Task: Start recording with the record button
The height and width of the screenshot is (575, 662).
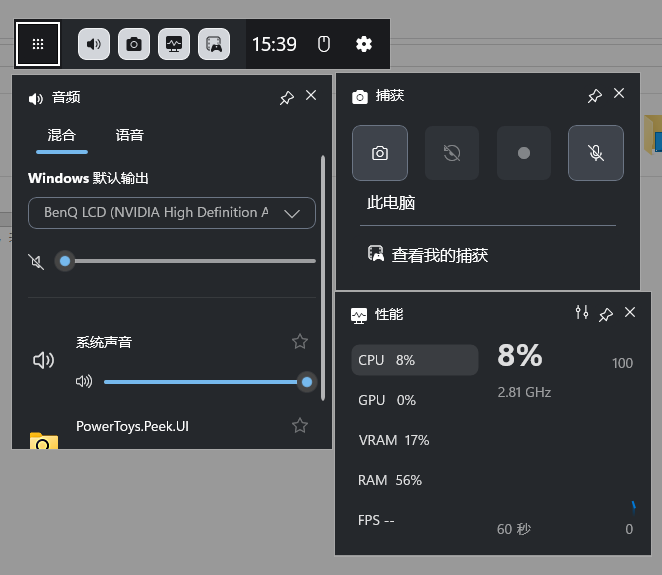Action: (523, 153)
